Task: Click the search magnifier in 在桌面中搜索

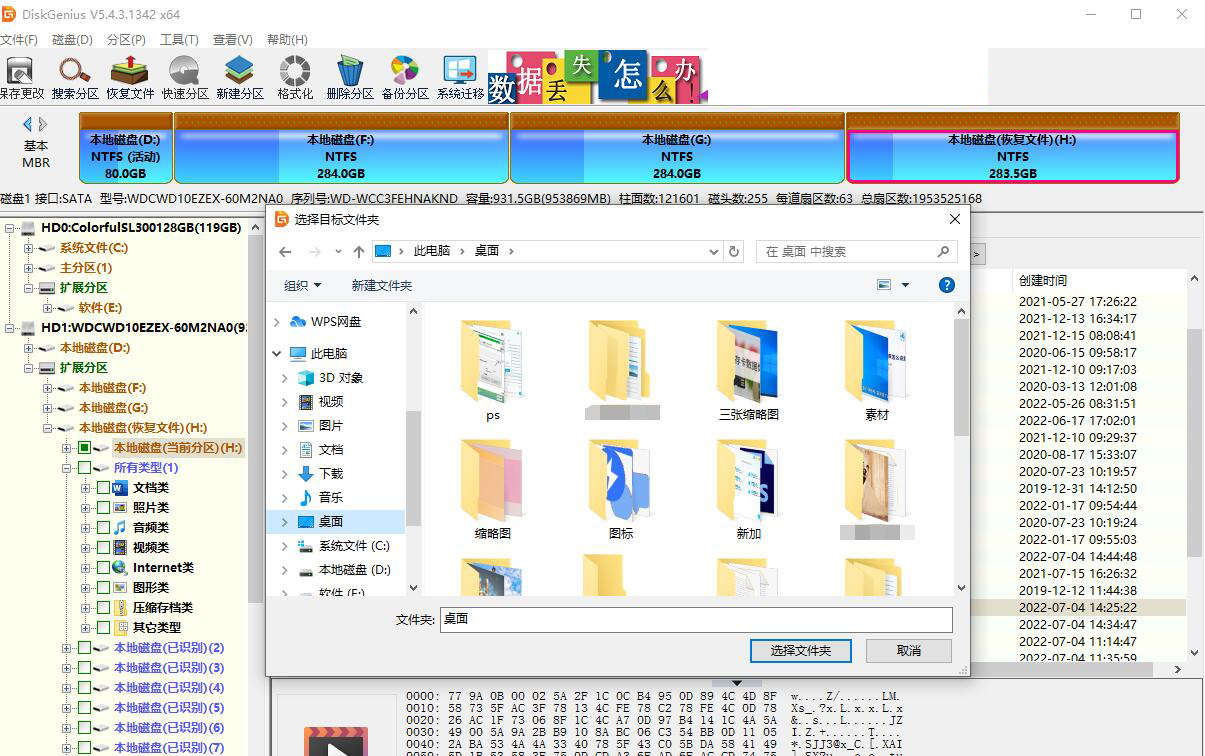Action: [942, 251]
